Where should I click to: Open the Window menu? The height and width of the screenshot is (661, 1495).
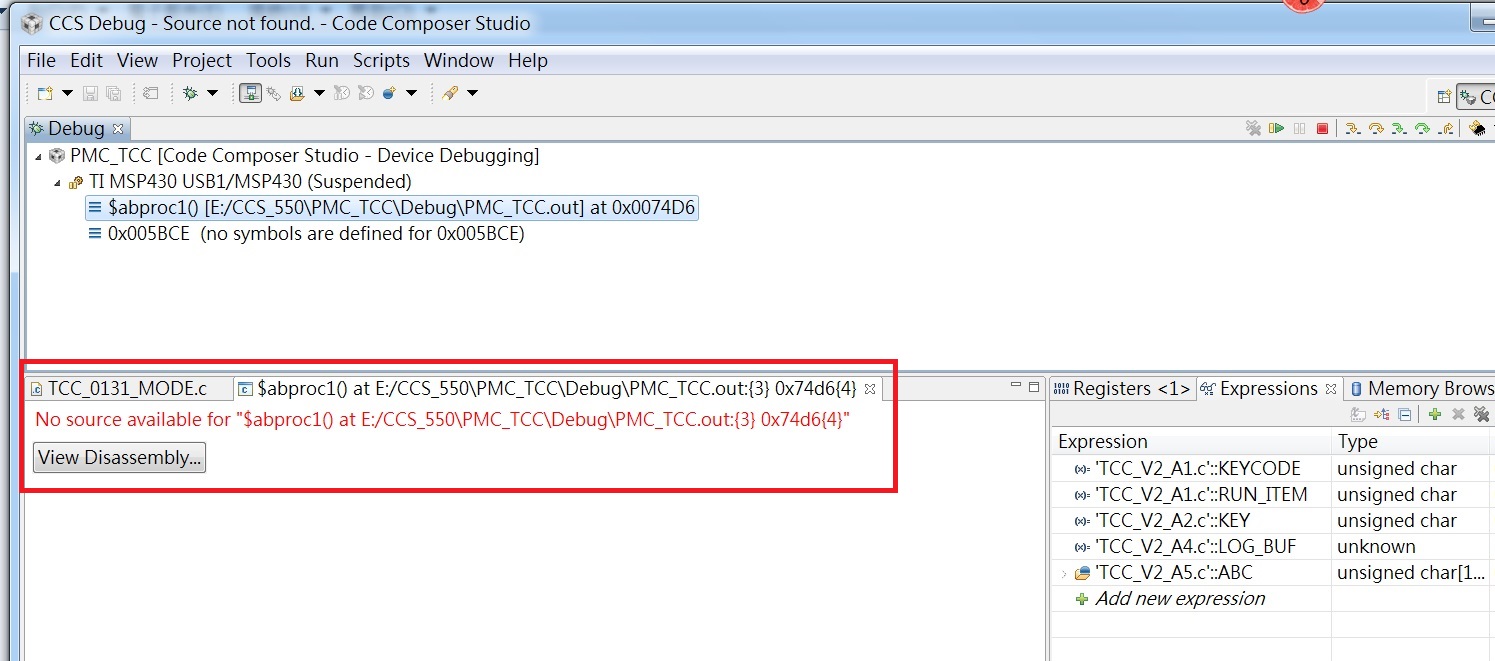point(459,60)
